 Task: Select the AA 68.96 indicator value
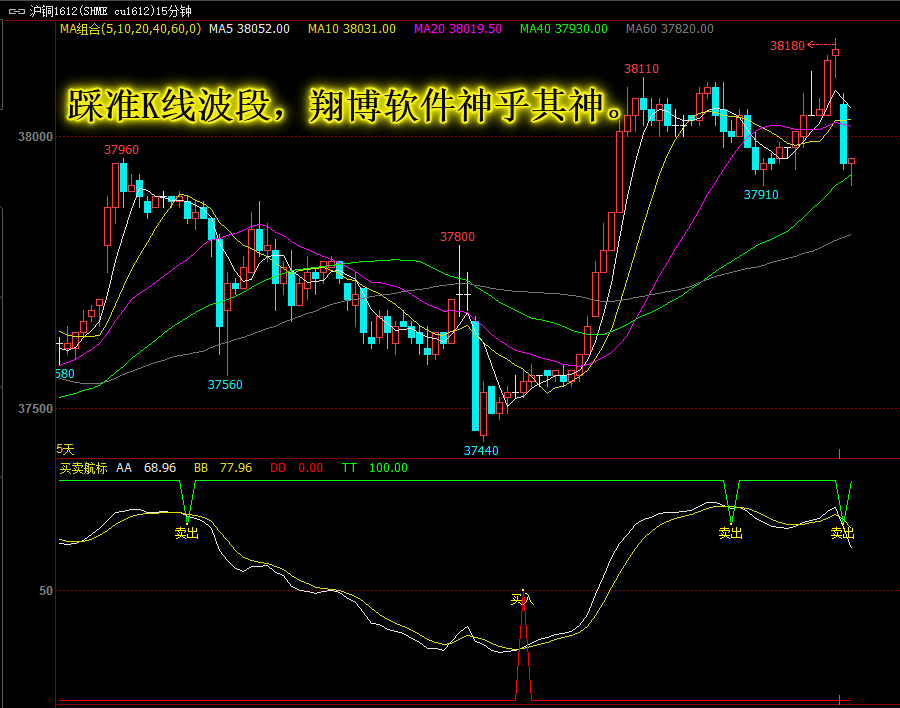tap(146, 468)
